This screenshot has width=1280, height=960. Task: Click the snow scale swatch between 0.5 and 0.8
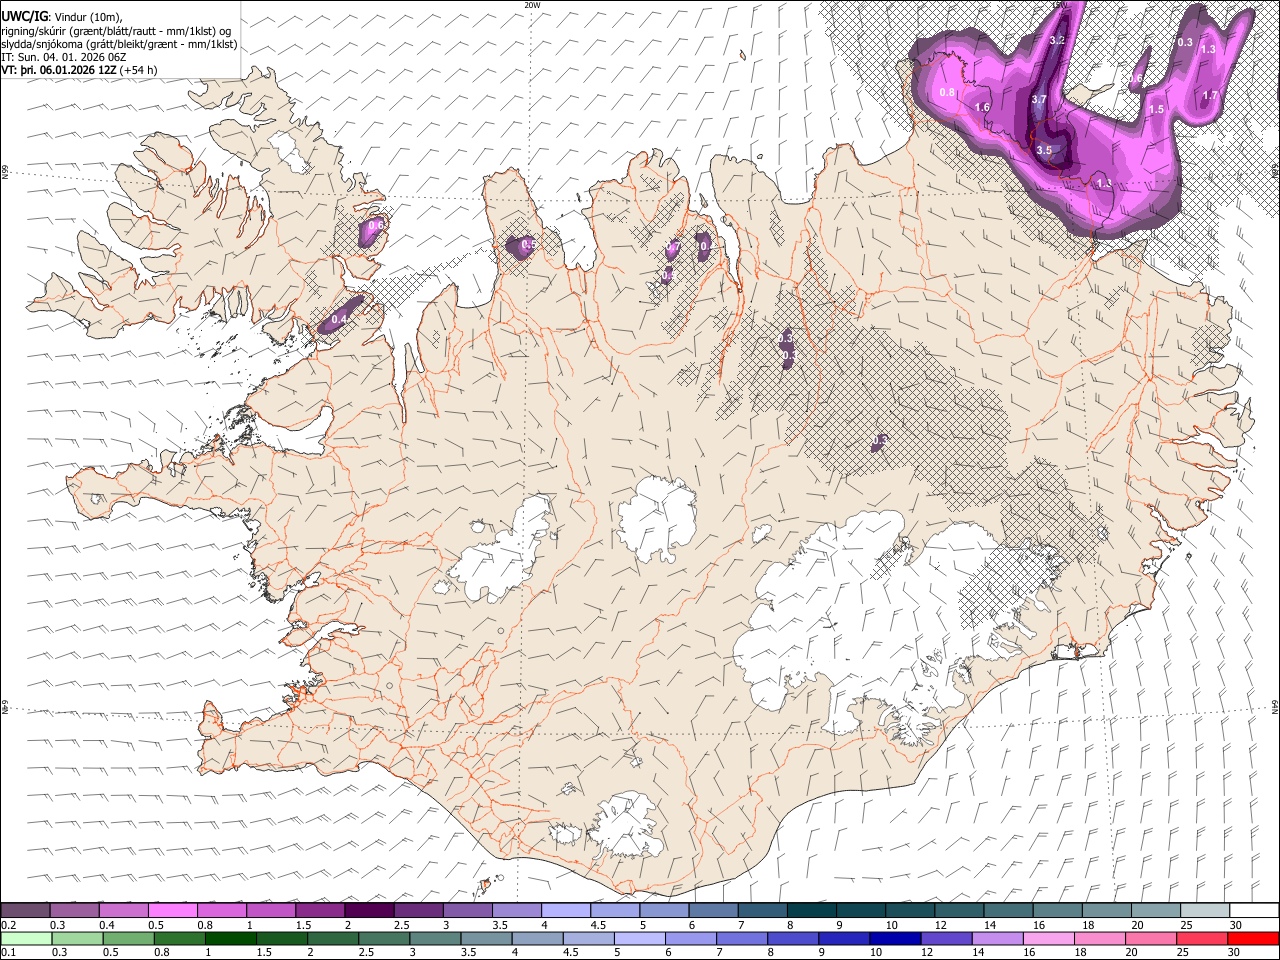pyautogui.click(x=172, y=910)
